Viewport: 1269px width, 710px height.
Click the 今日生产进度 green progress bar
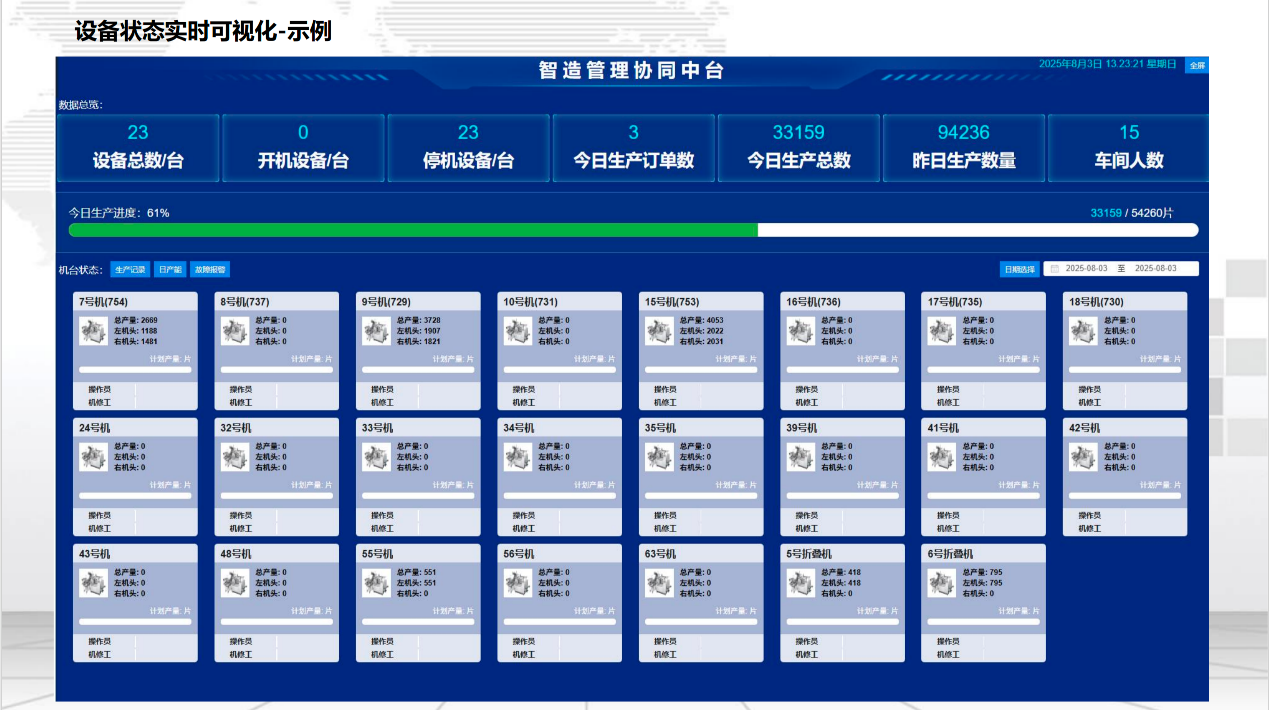pyautogui.click(x=412, y=230)
